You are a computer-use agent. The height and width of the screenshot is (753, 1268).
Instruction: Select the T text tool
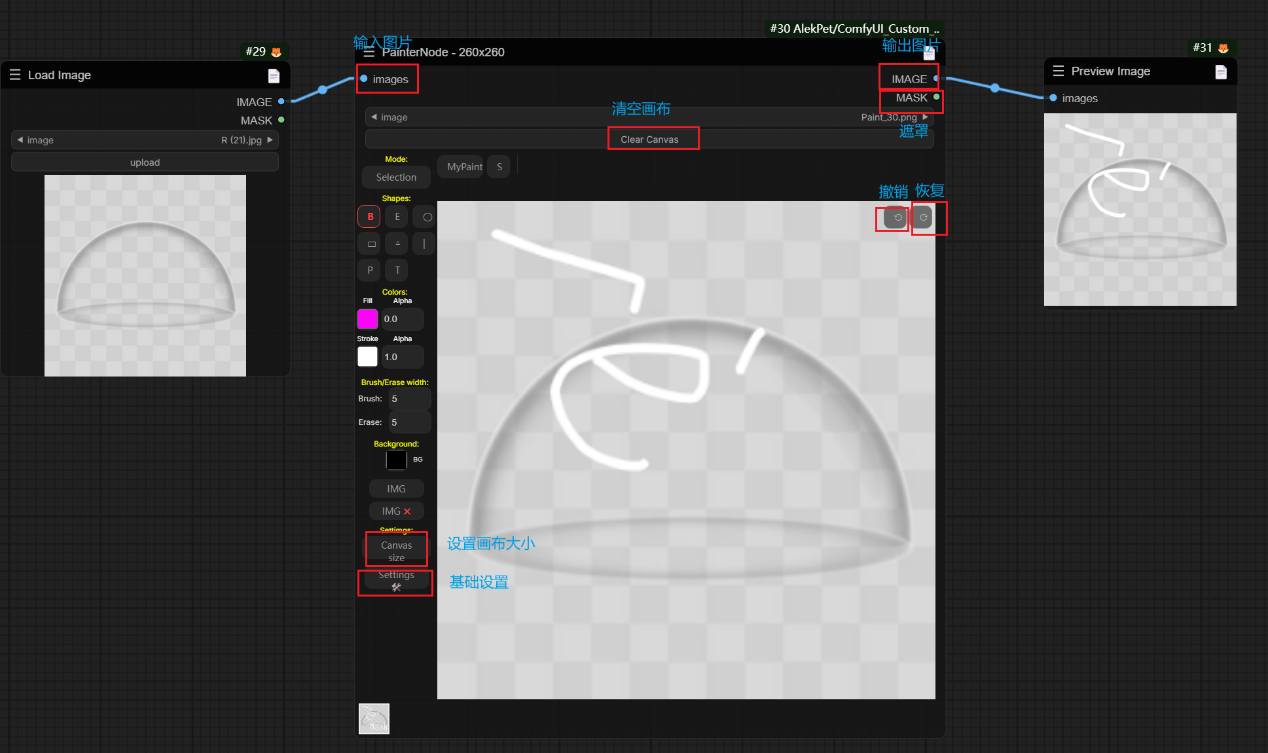pos(397,270)
